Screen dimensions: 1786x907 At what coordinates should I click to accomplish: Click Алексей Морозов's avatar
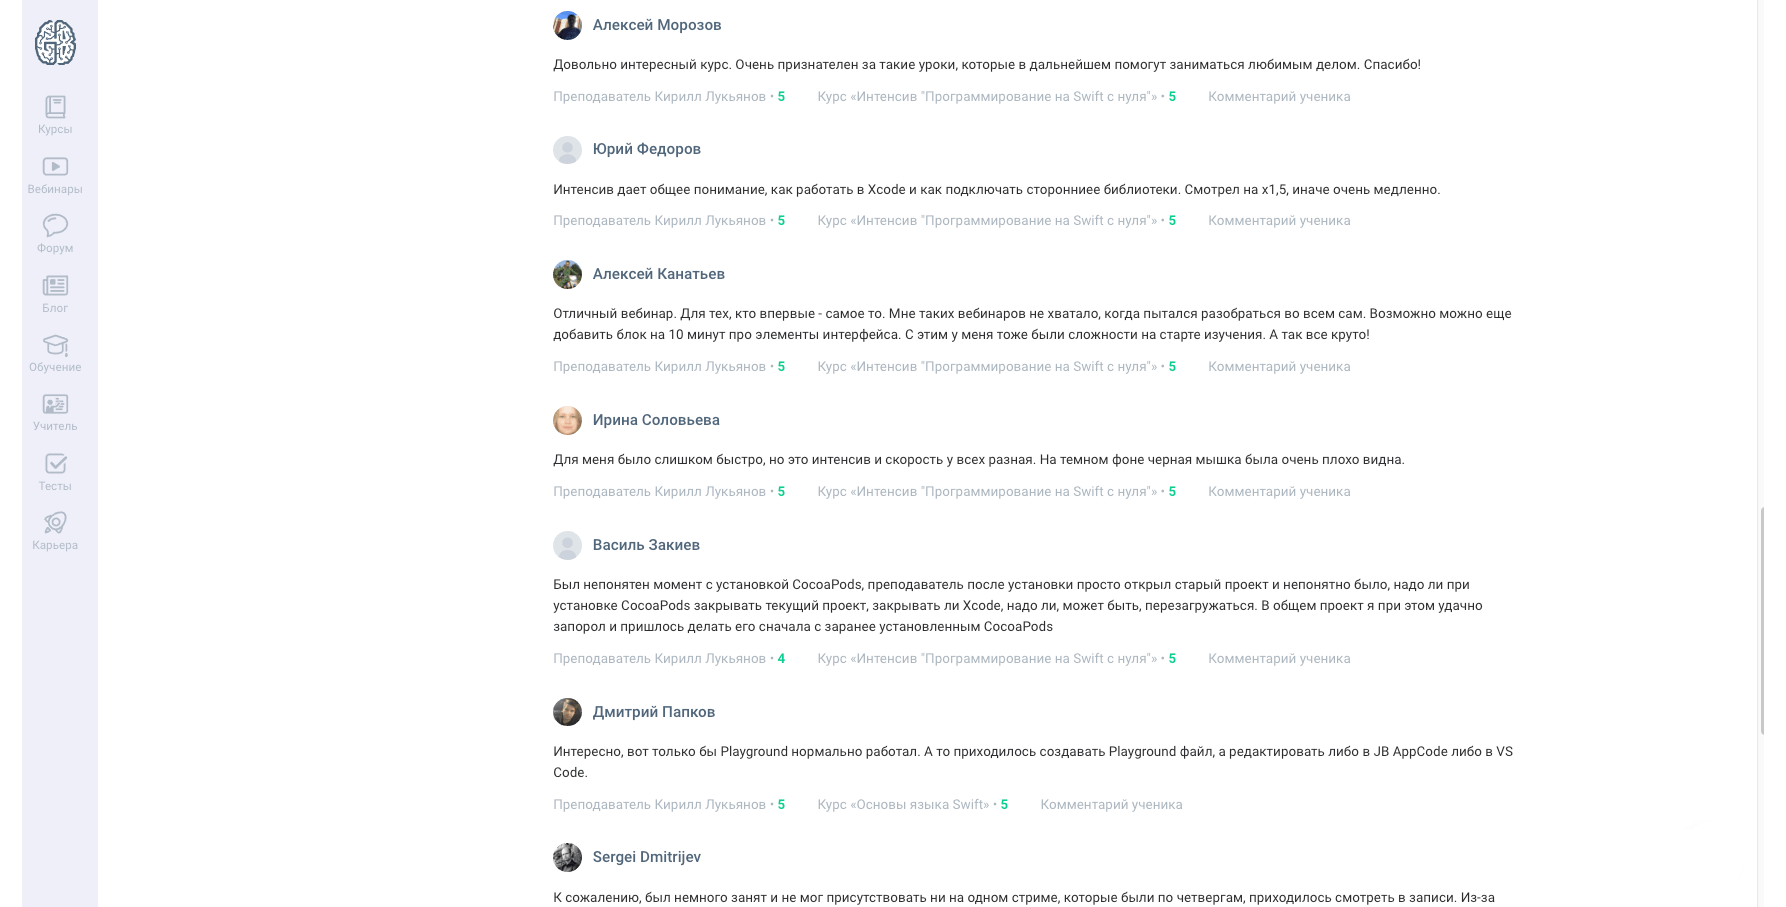[567, 25]
